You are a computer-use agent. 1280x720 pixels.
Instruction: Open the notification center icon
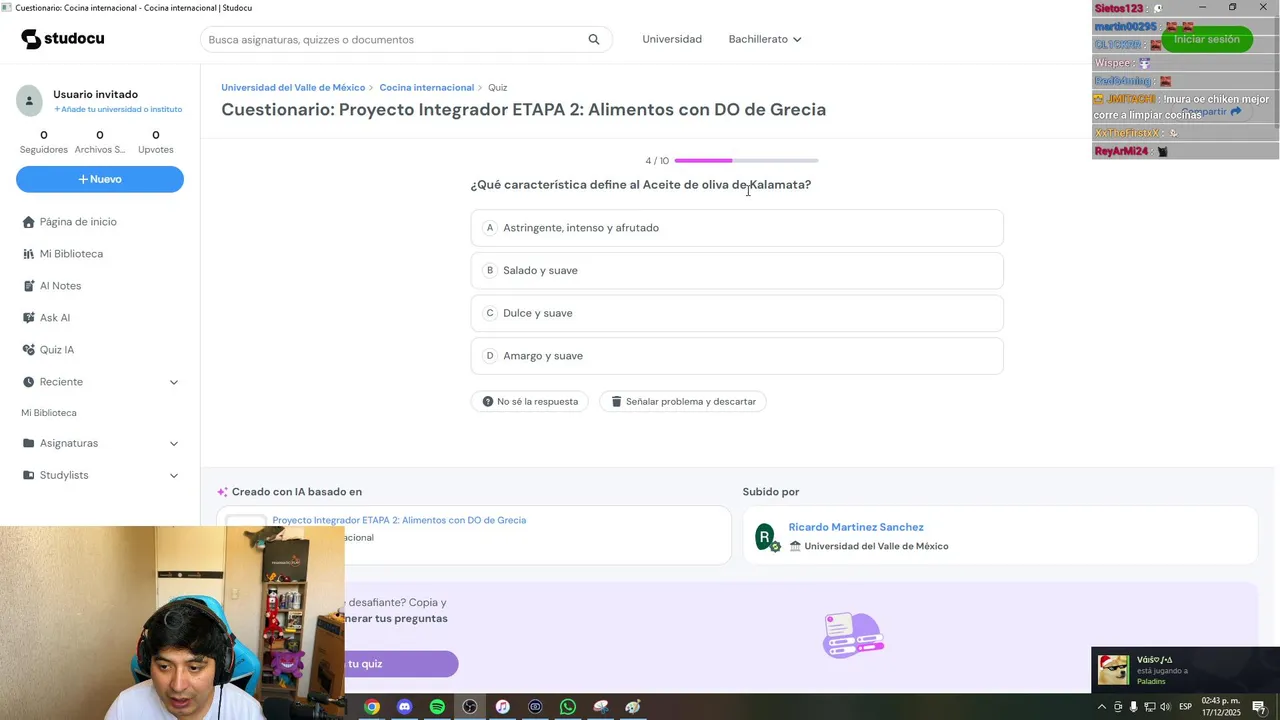click(1259, 708)
